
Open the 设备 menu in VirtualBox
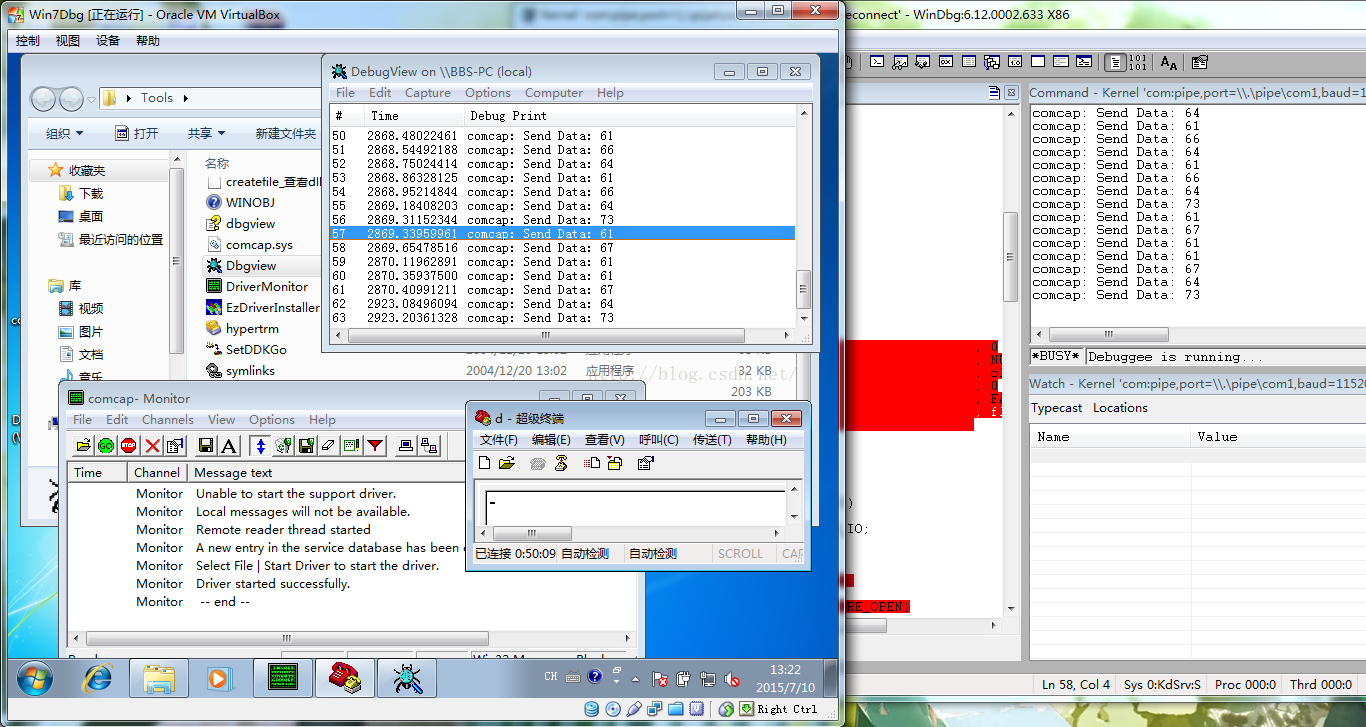pos(108,41)
